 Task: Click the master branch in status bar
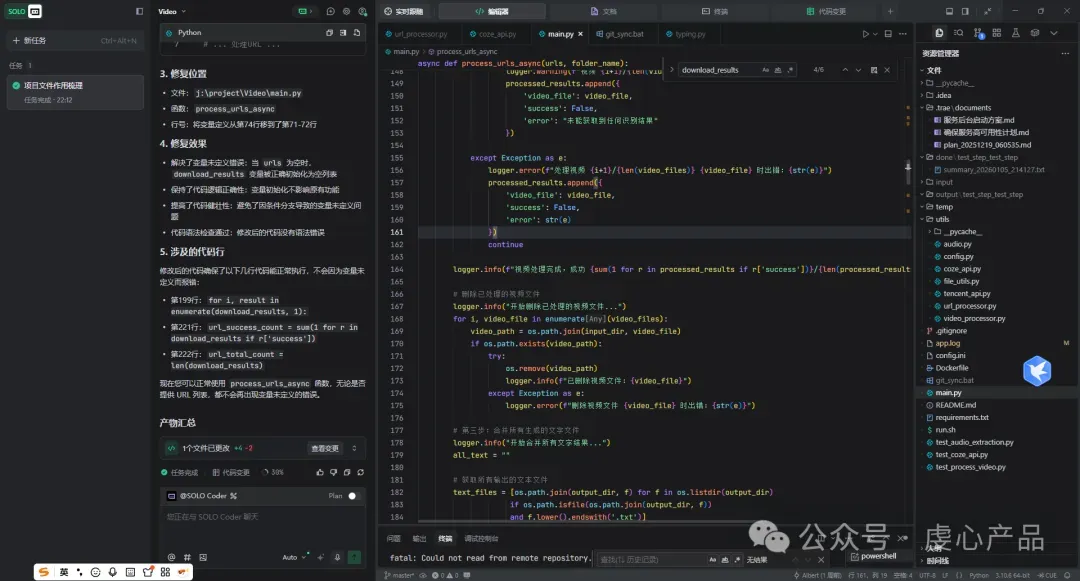click(x=399, y=575)
